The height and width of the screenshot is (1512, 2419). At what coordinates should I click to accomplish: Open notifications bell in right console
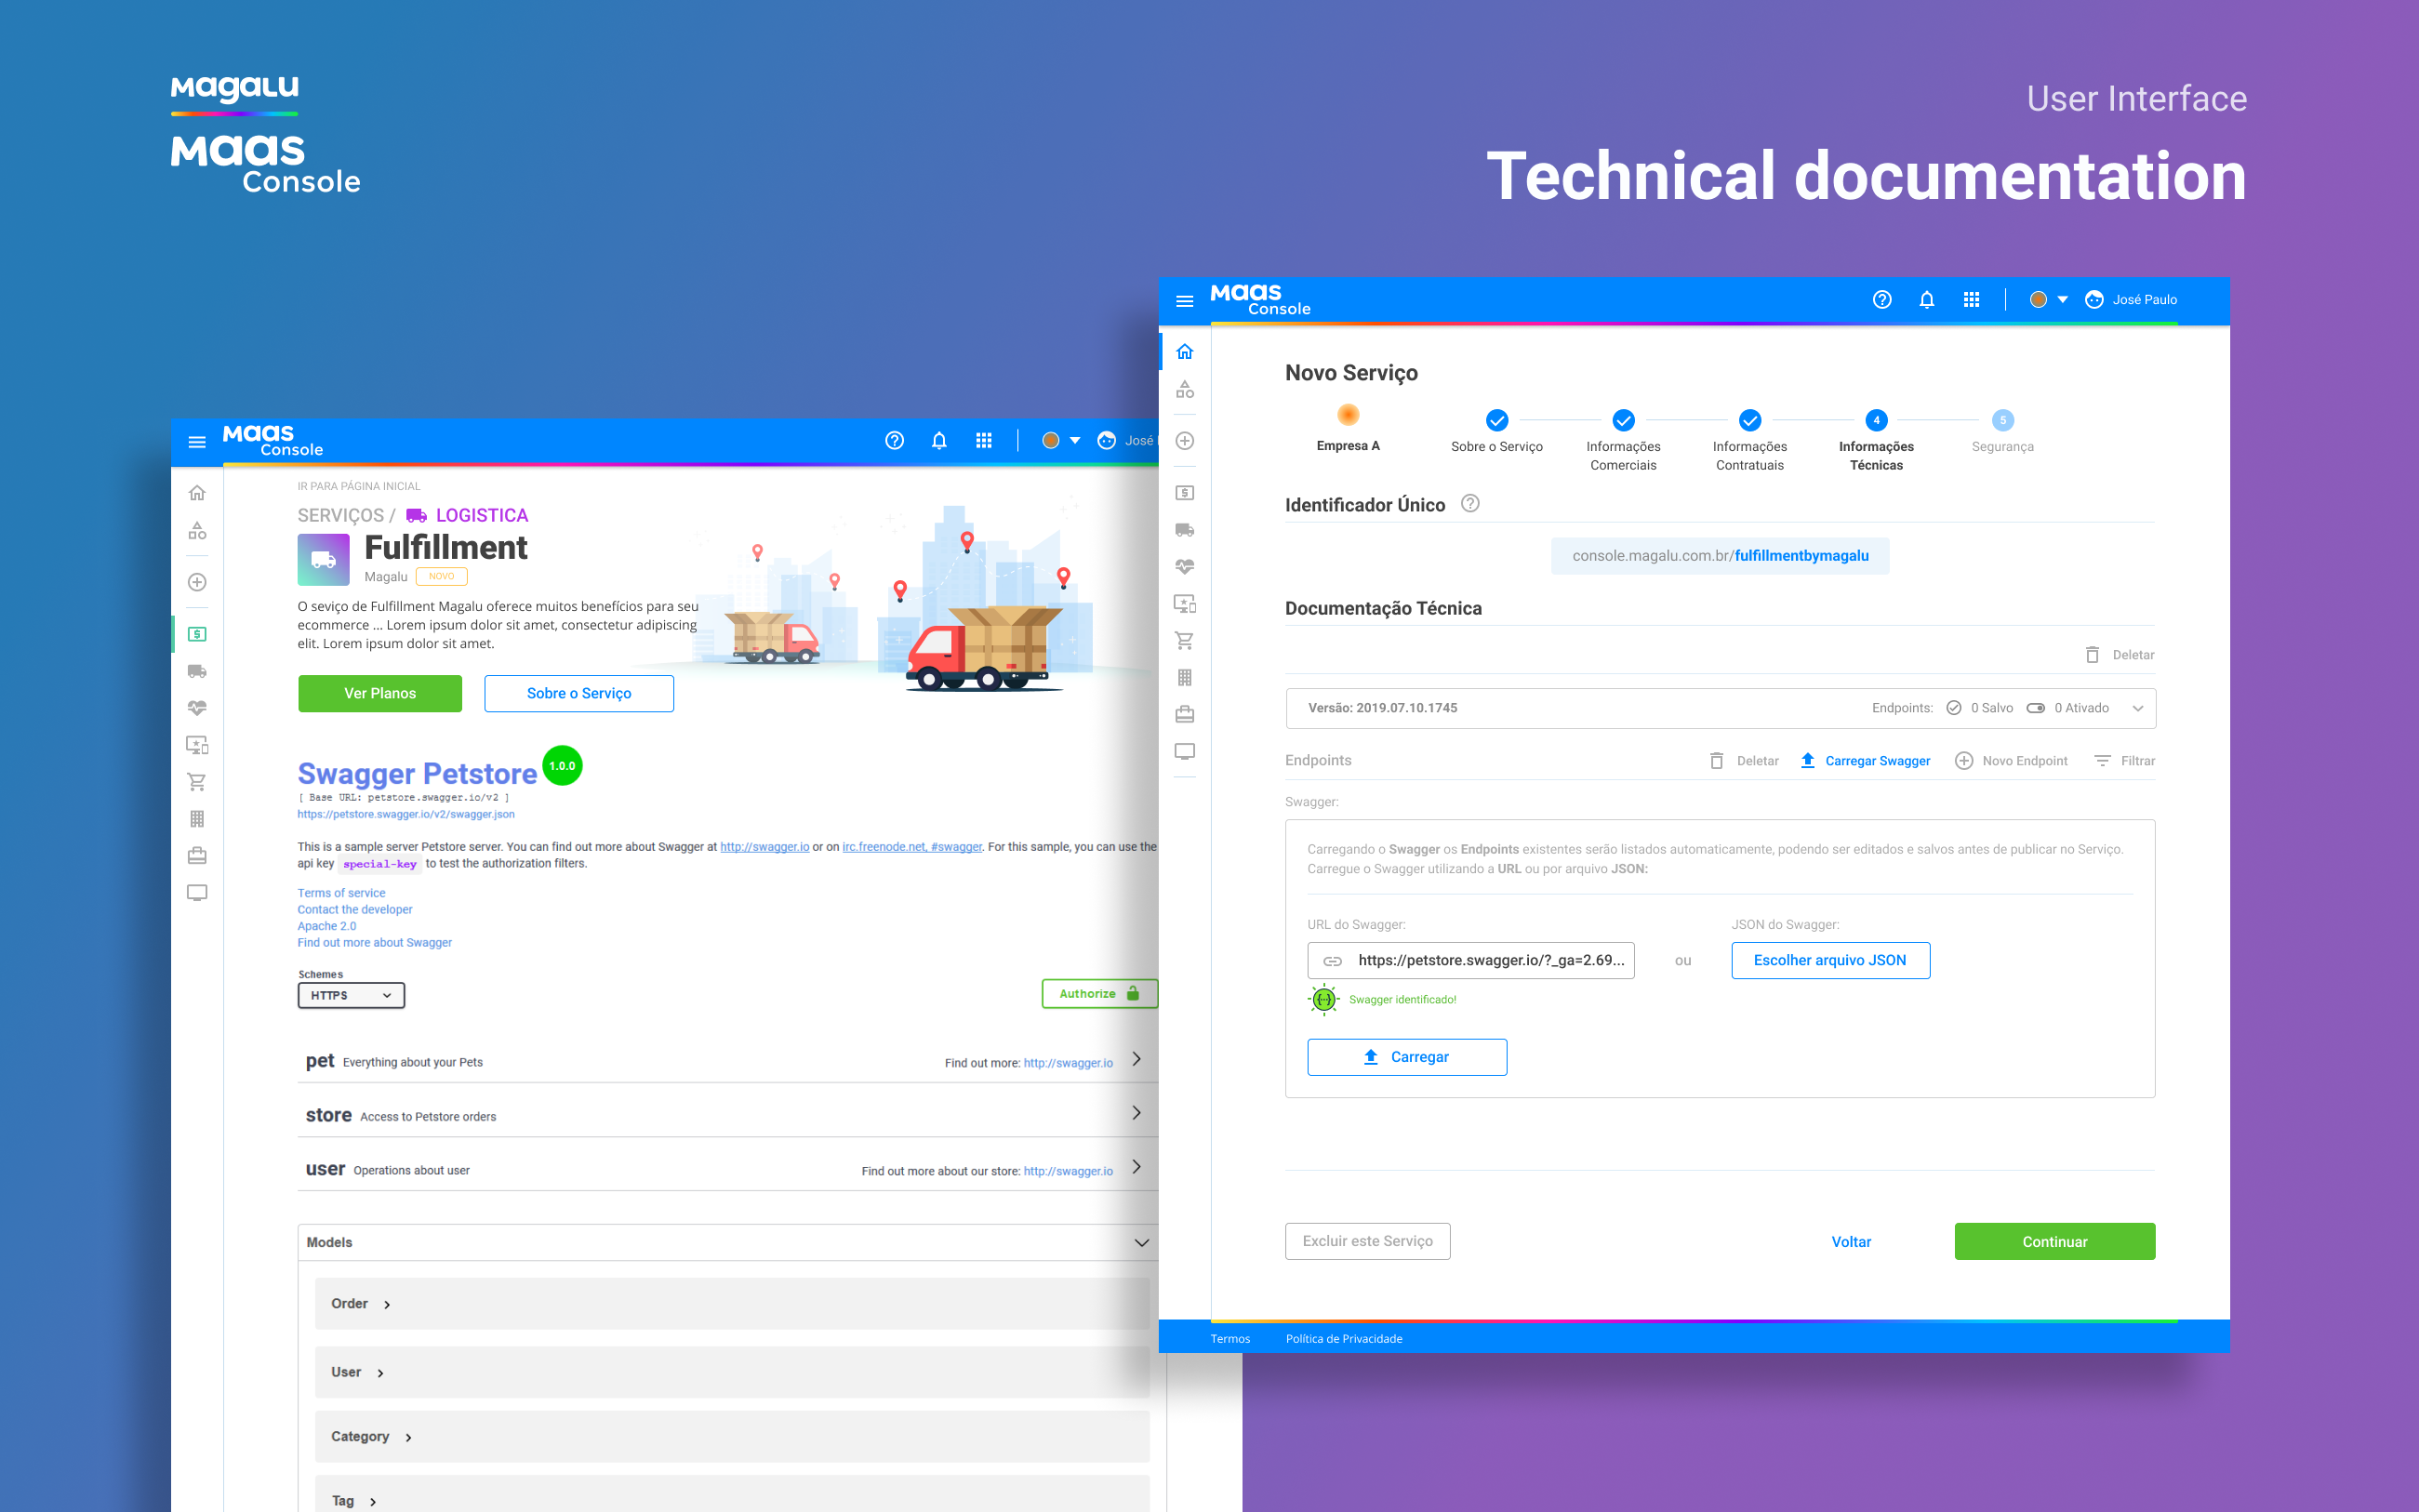click(x=1926, y=300)
